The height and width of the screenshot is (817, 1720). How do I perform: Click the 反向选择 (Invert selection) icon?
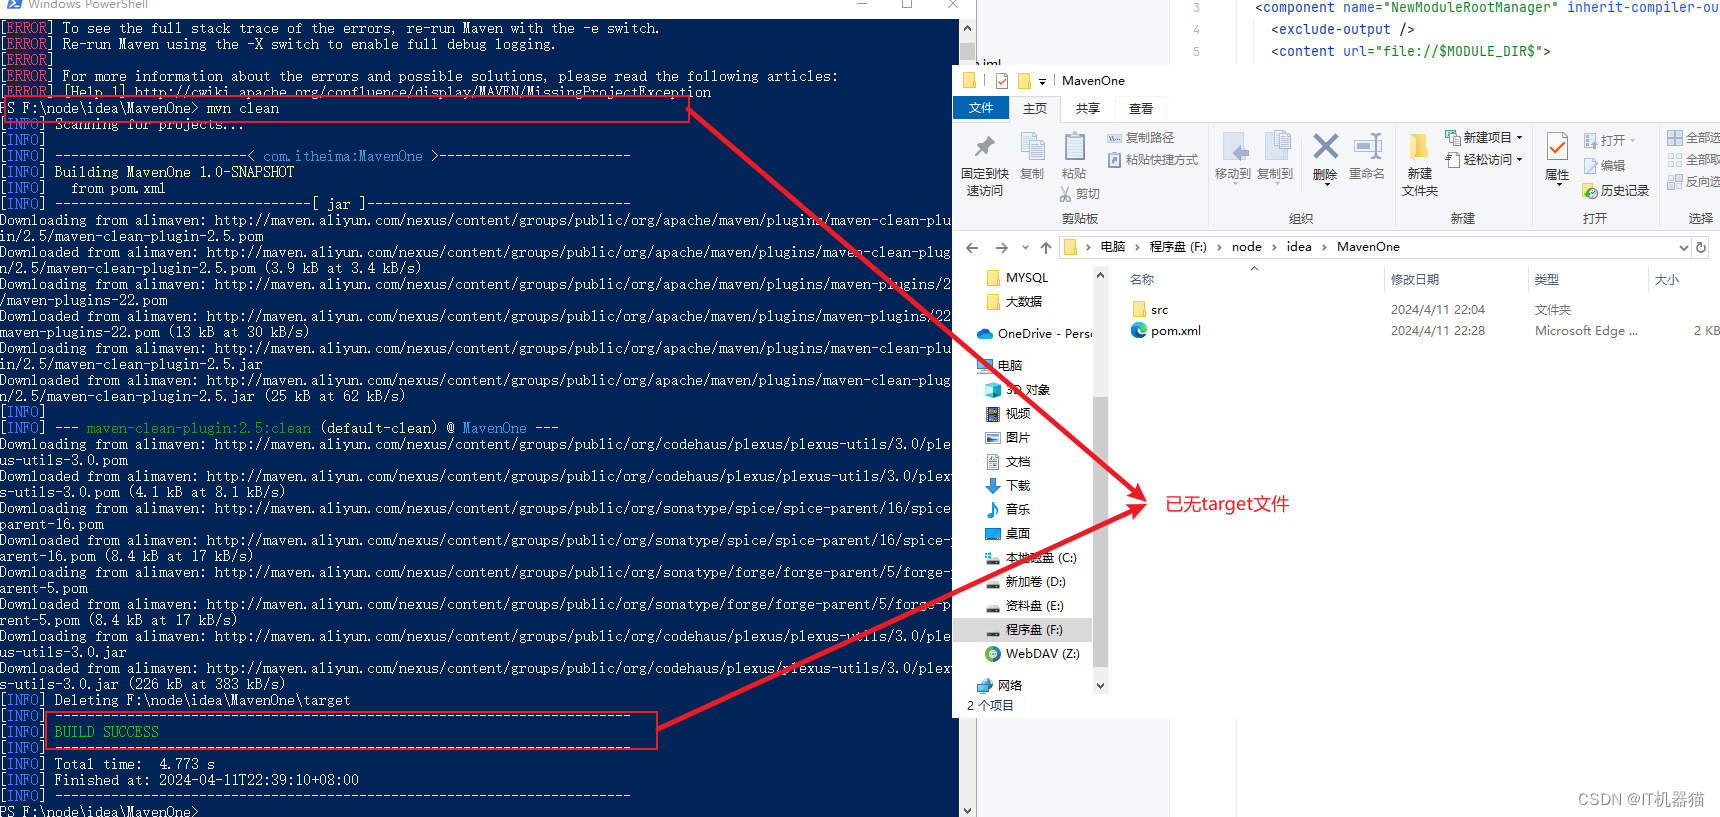coord(1675,182)
